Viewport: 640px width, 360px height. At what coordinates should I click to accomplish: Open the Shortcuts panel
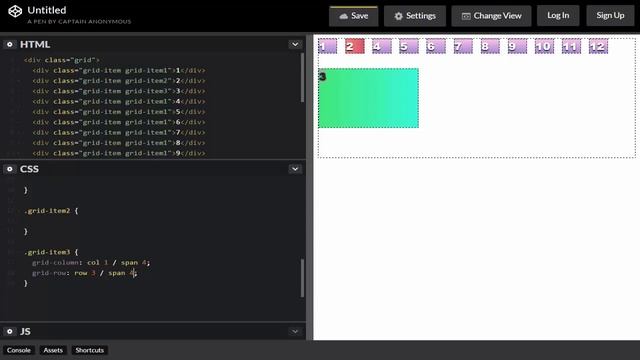click(89, 350)
